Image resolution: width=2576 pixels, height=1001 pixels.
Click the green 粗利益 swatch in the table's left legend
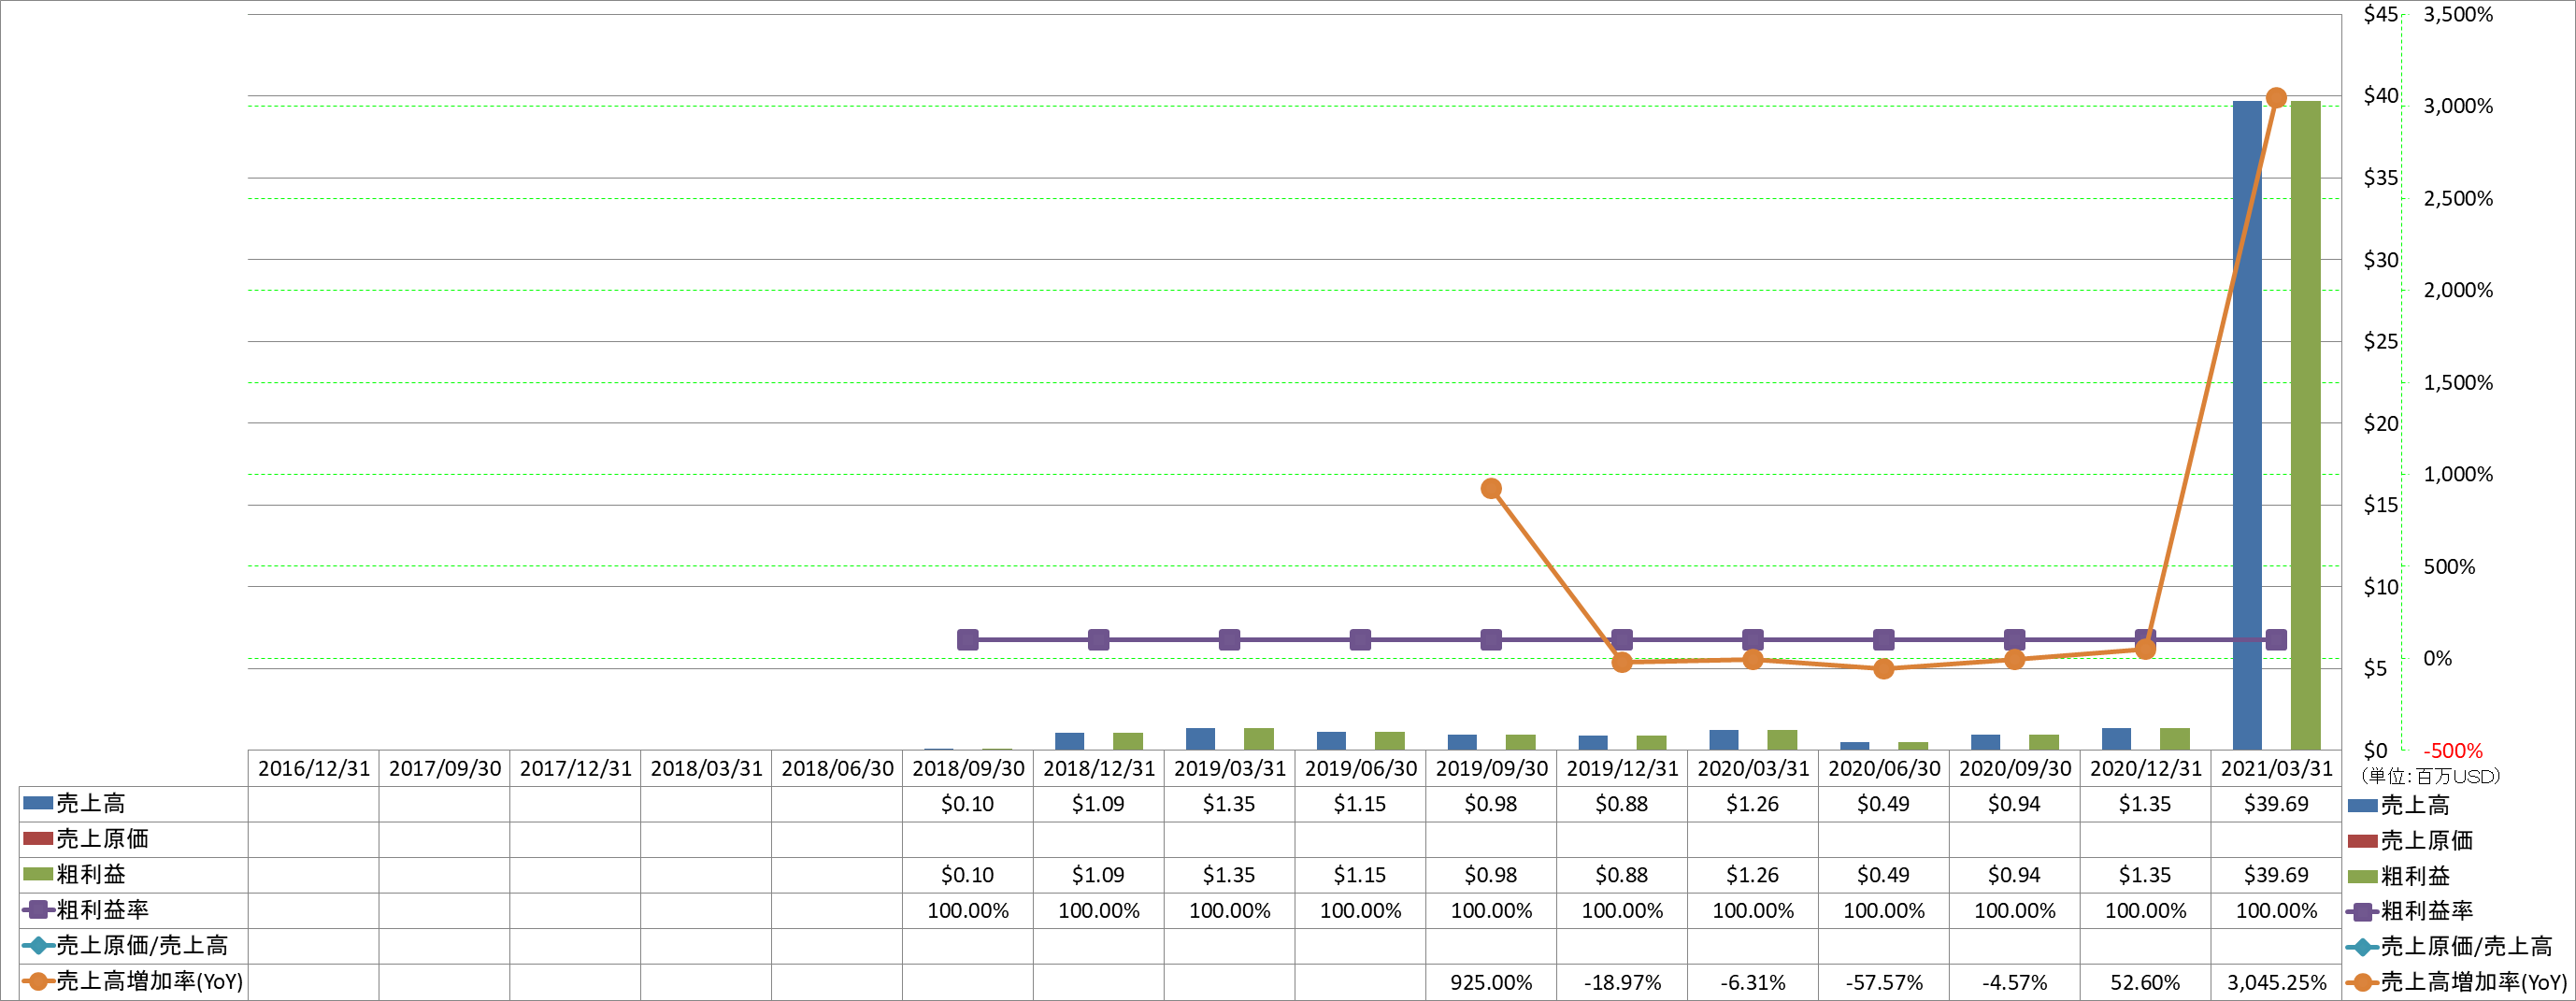pos(38,874)
